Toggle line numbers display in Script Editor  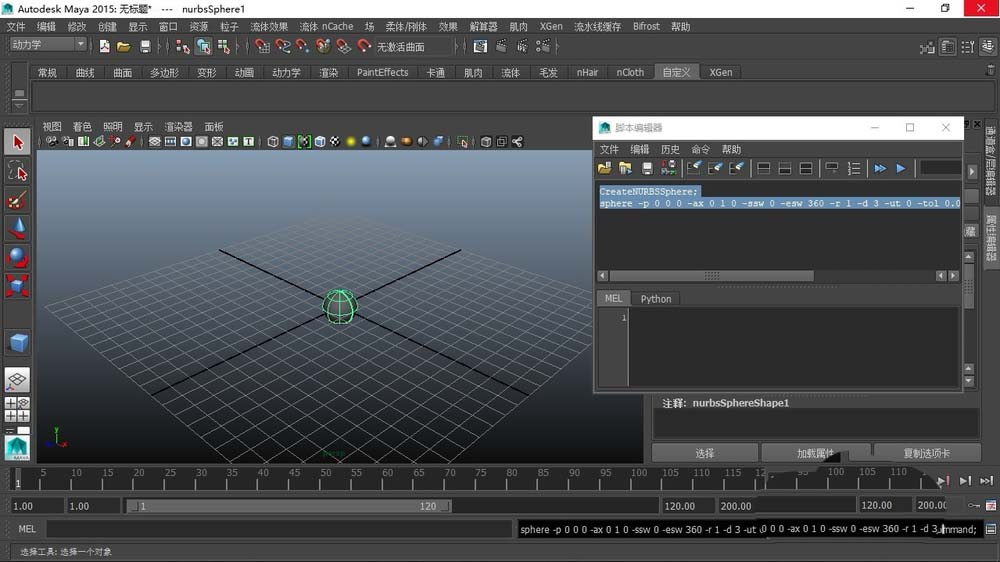(x=854, y=168)
